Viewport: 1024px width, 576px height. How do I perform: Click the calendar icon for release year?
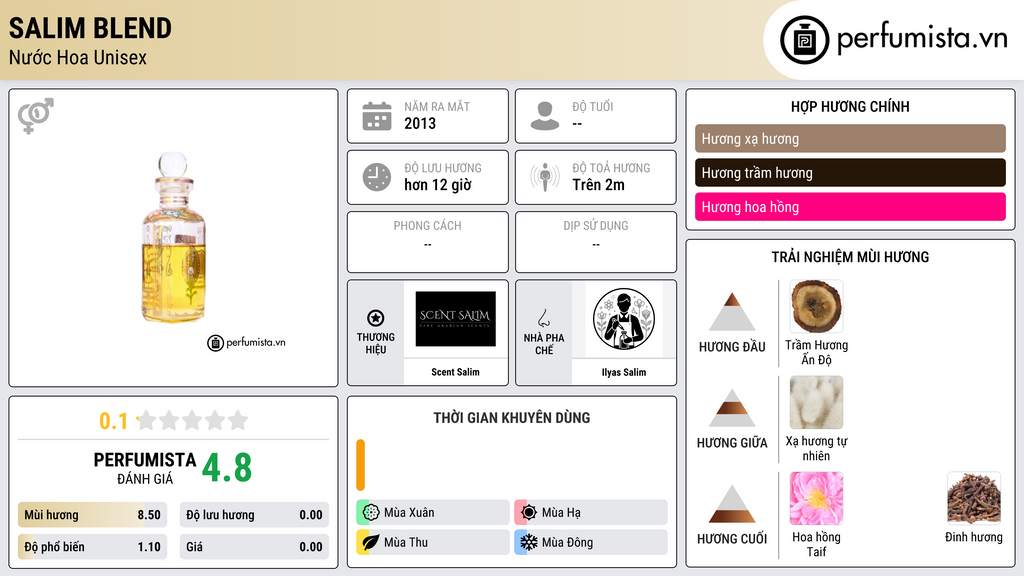pos(377,116)
